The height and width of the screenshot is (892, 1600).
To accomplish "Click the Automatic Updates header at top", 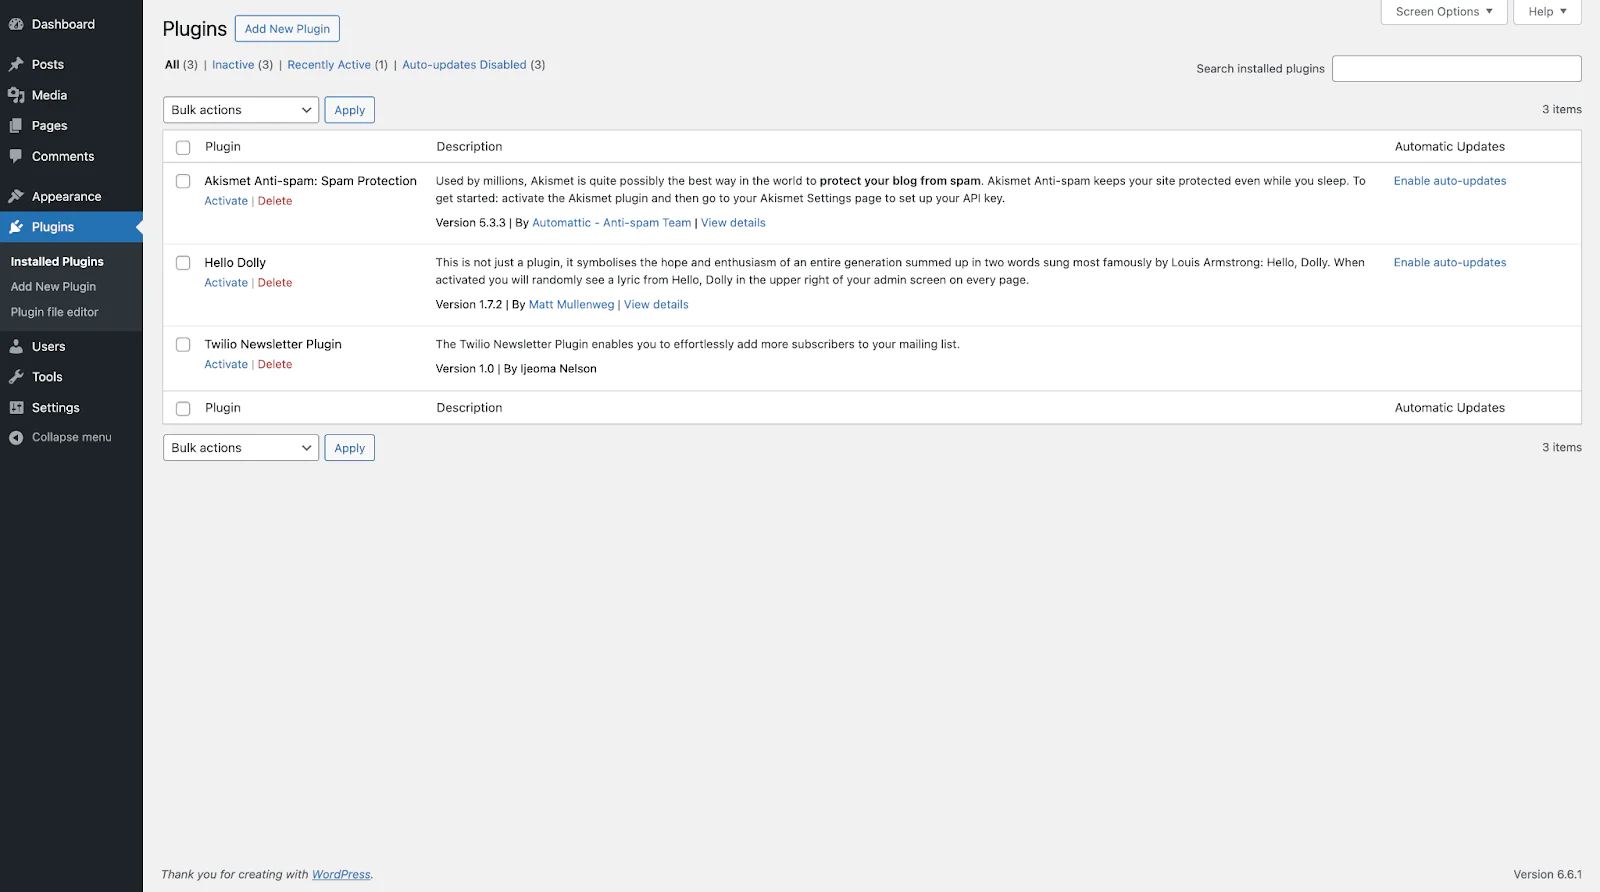I will coord(1450,147).
